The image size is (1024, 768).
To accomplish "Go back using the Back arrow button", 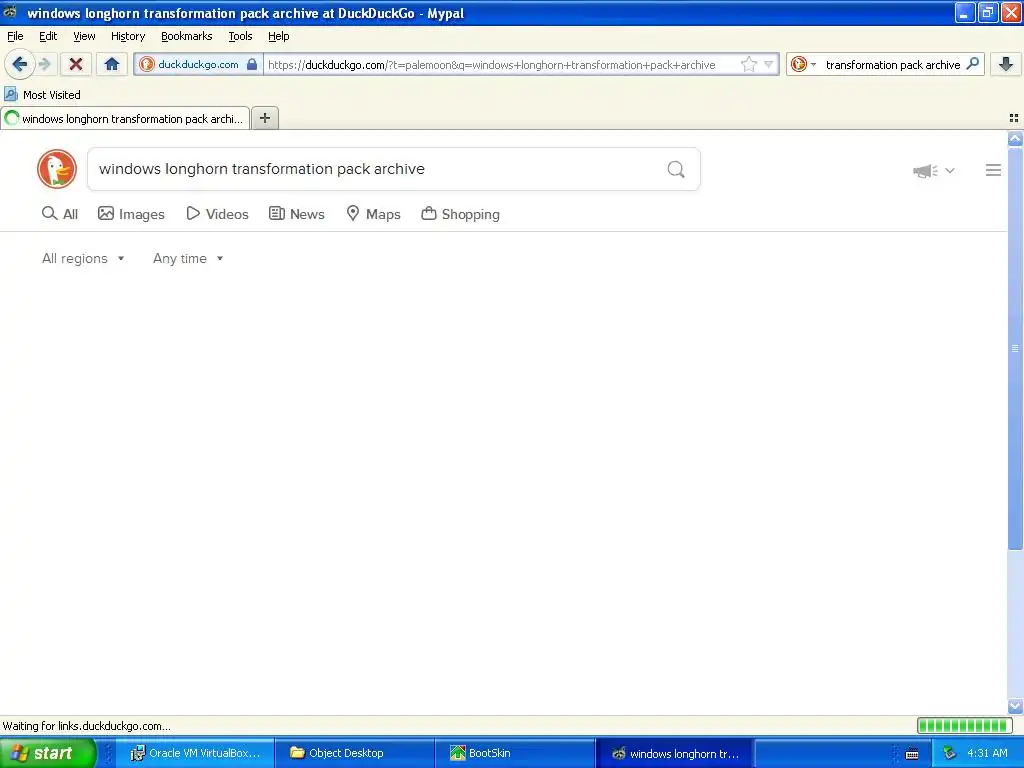I will [x=20, y=64].
